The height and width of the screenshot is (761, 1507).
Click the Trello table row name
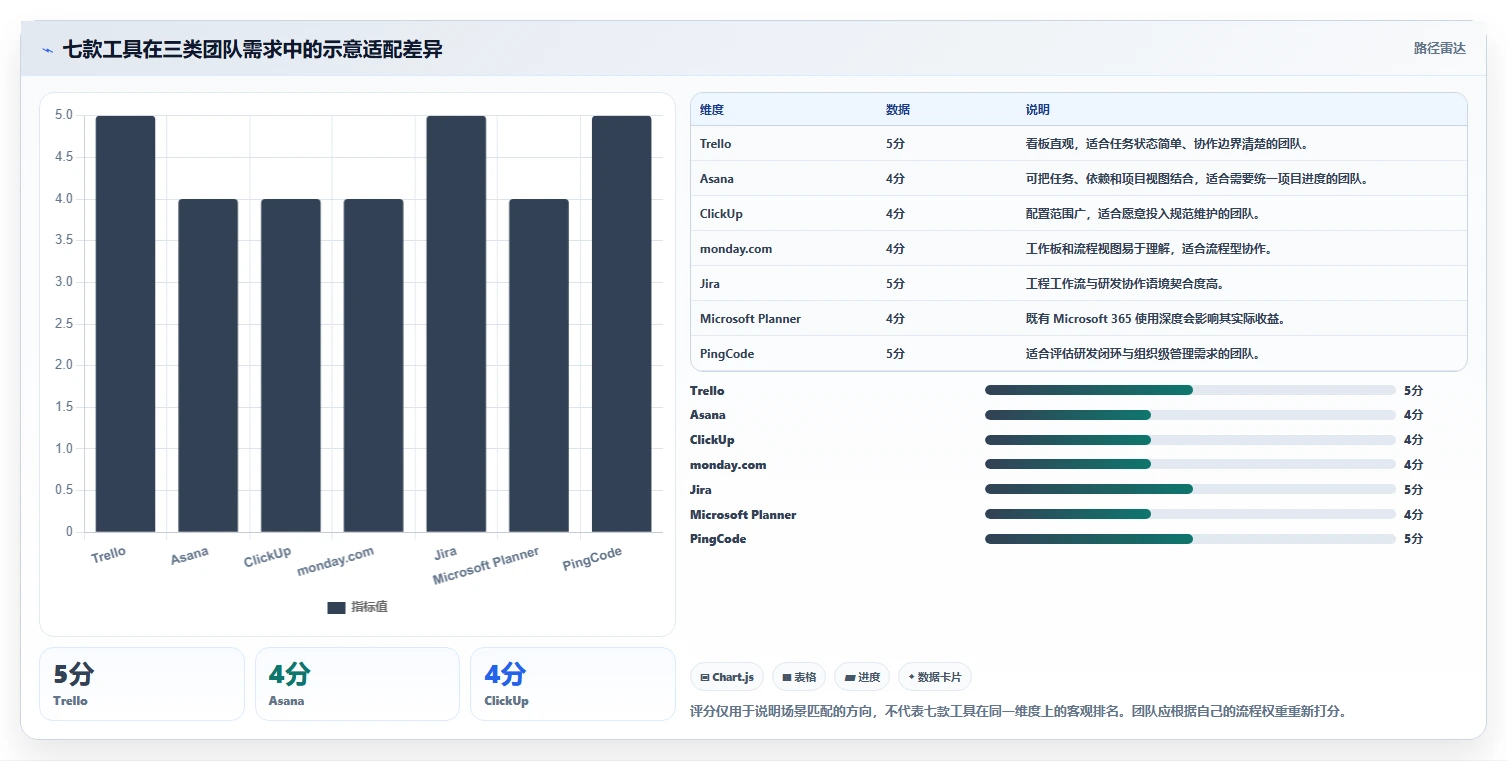715,144
